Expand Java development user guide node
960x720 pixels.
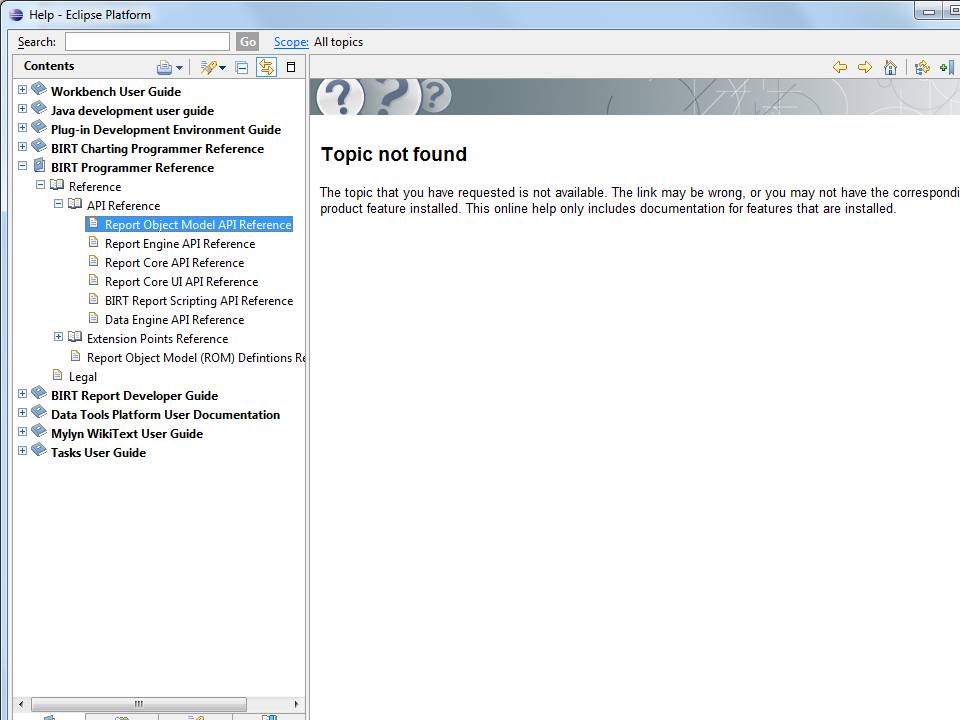pyautogui.click(x=23, y=108)
